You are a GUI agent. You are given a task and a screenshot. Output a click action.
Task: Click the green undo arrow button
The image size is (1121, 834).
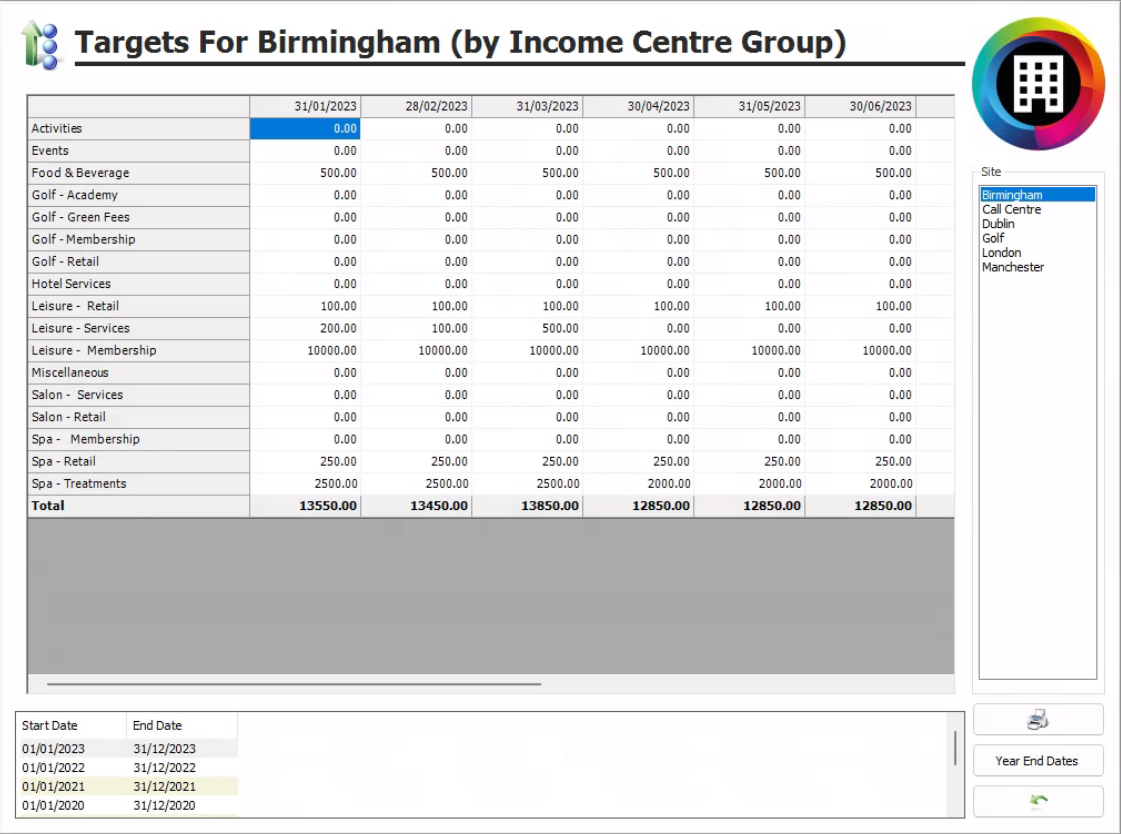1037,800
